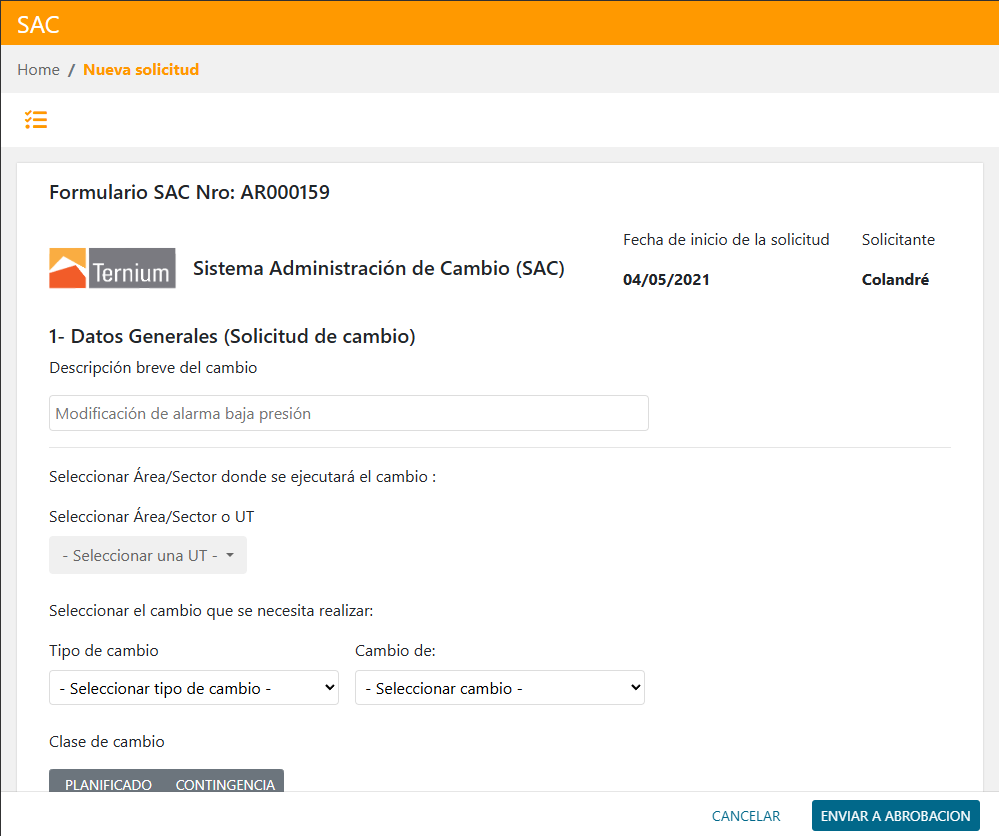Viewport: 999px width, 836px height.
Task: Click the Ternium logo
Action: [x=111, y=268]
